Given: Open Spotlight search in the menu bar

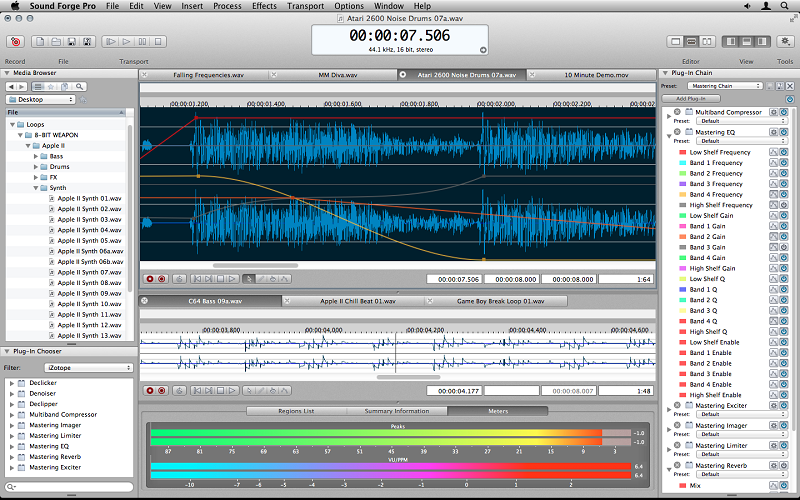Looking at the screenshot, I should 785,6.
